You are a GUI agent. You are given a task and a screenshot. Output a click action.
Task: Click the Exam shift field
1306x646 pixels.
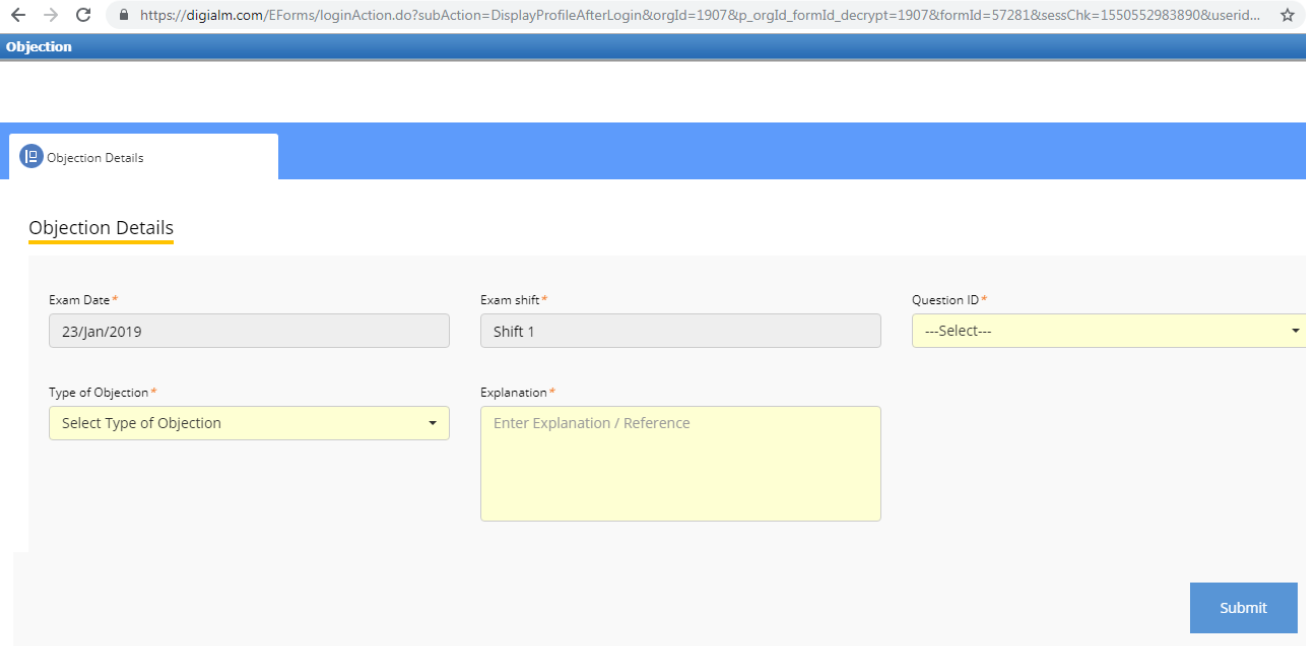point(680,331)
